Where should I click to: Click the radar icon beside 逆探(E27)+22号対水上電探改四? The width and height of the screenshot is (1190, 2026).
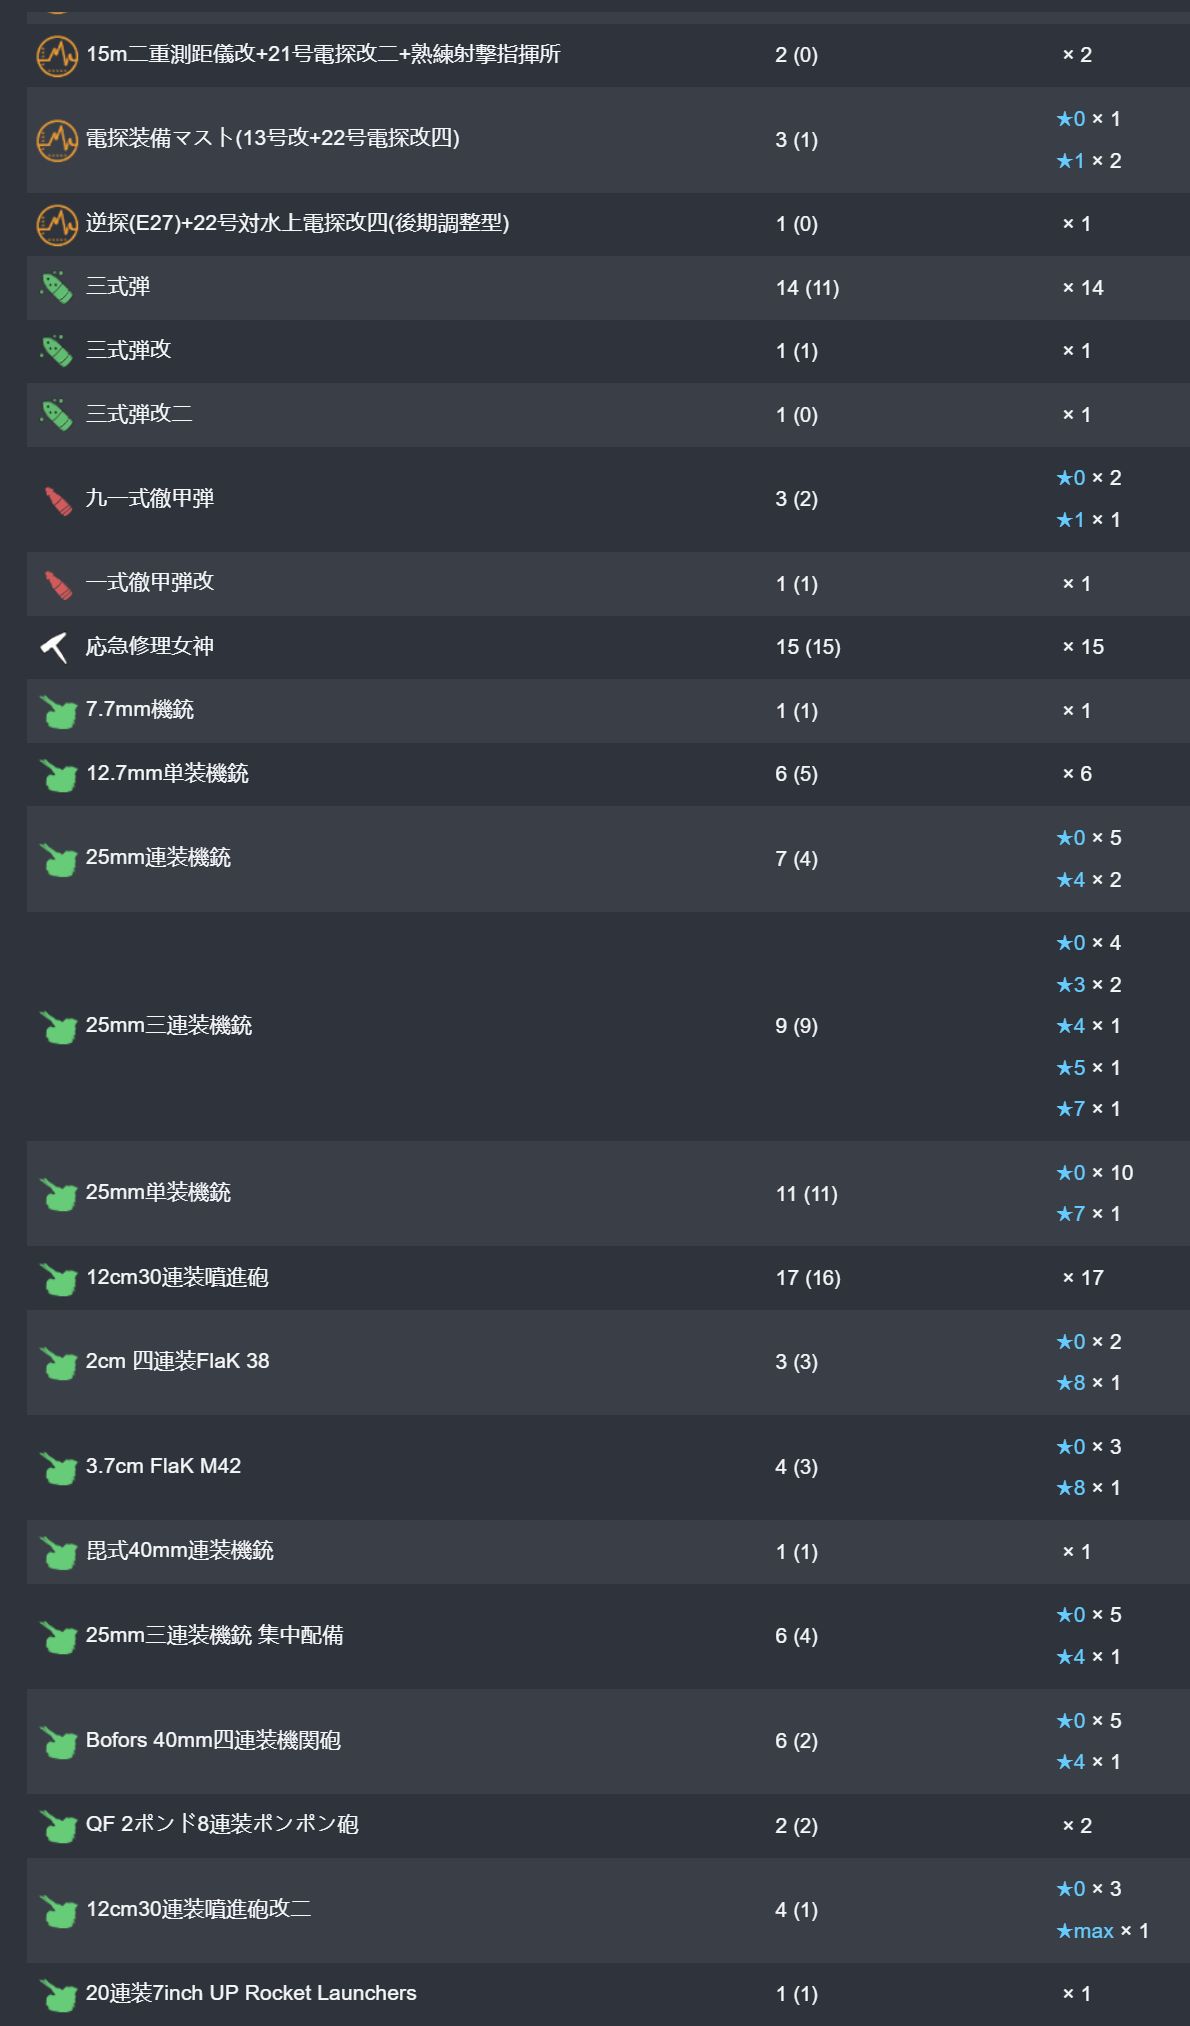pos(57,224)
